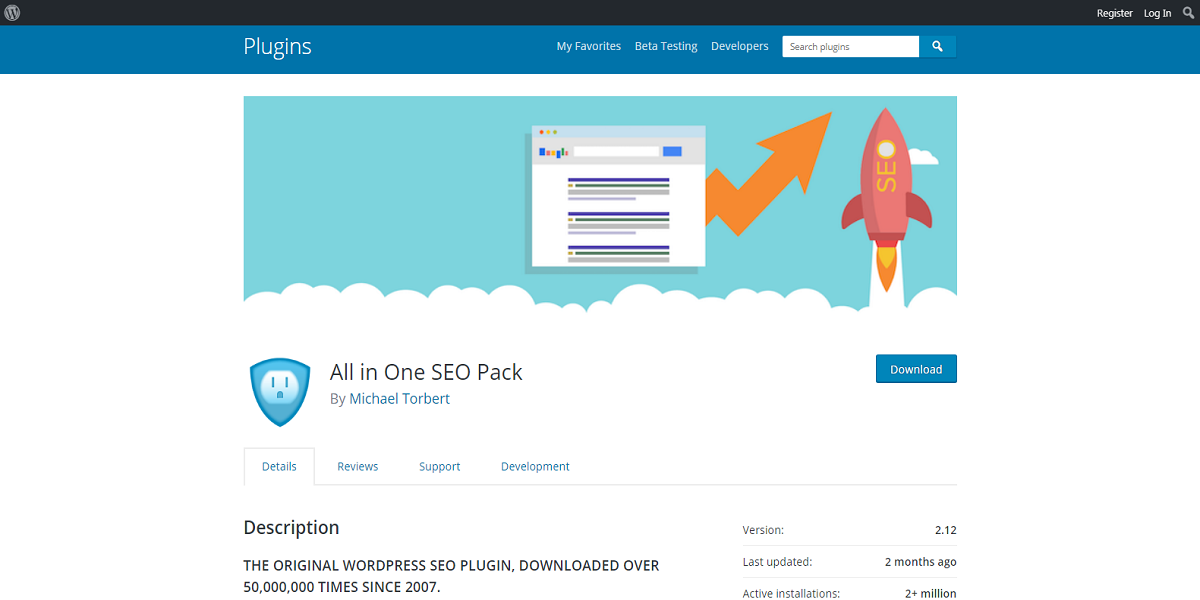The width and height of the screenshot is (1200, 600).
Task: Switch to the Support tab
Action: pyautogui.click(x=439, y=466)
